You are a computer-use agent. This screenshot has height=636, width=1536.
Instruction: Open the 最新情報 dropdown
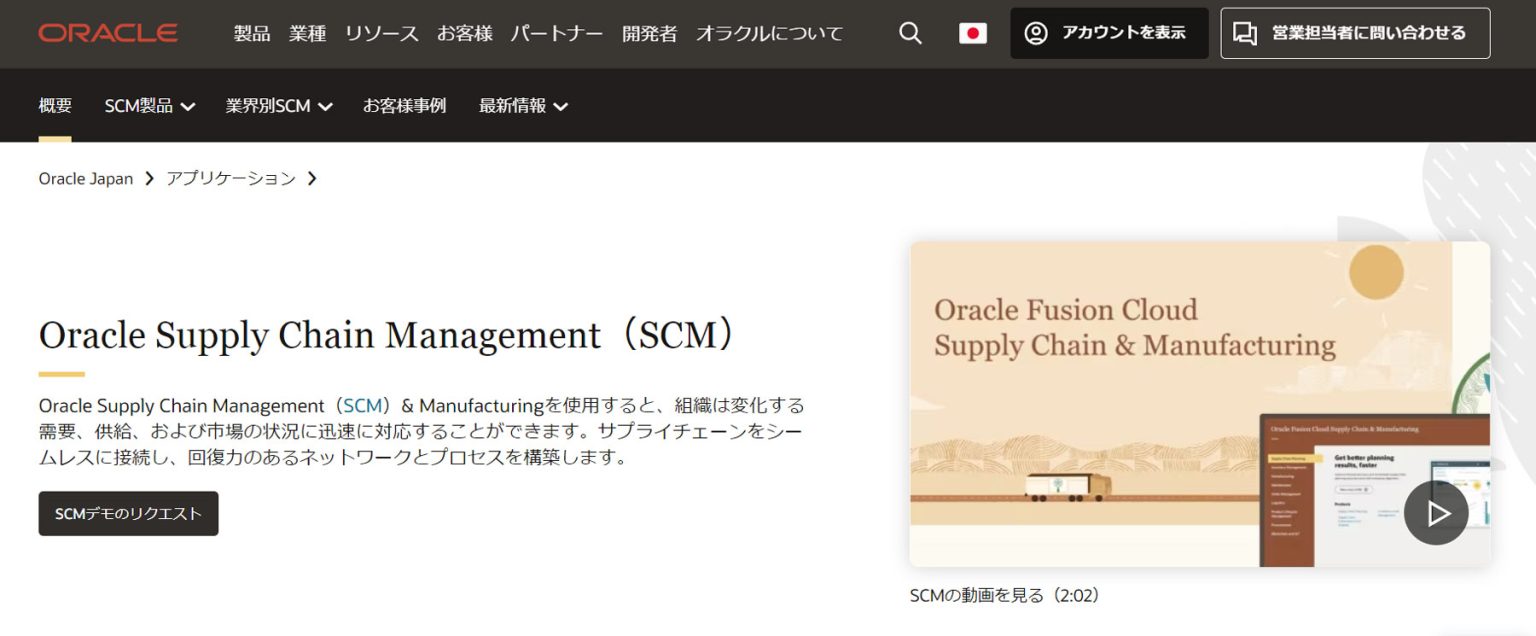[x=516, y=106]
